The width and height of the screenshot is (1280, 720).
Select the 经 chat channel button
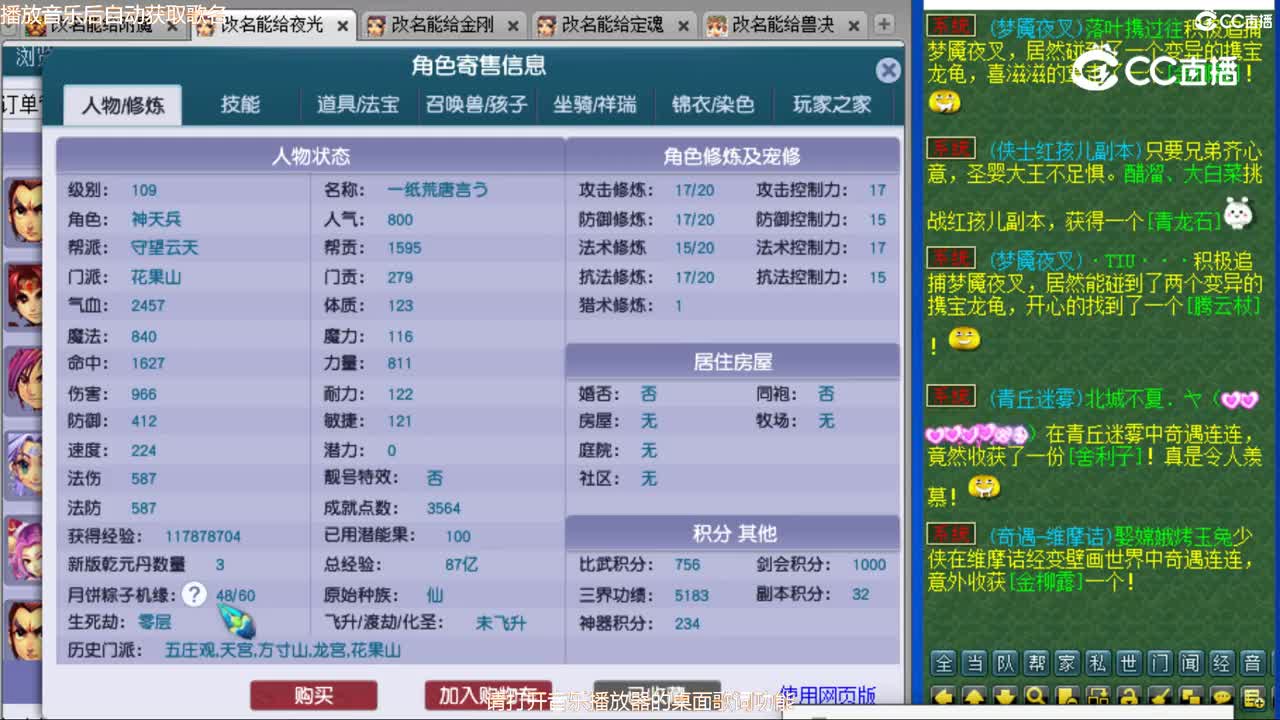coord(1222,664)
